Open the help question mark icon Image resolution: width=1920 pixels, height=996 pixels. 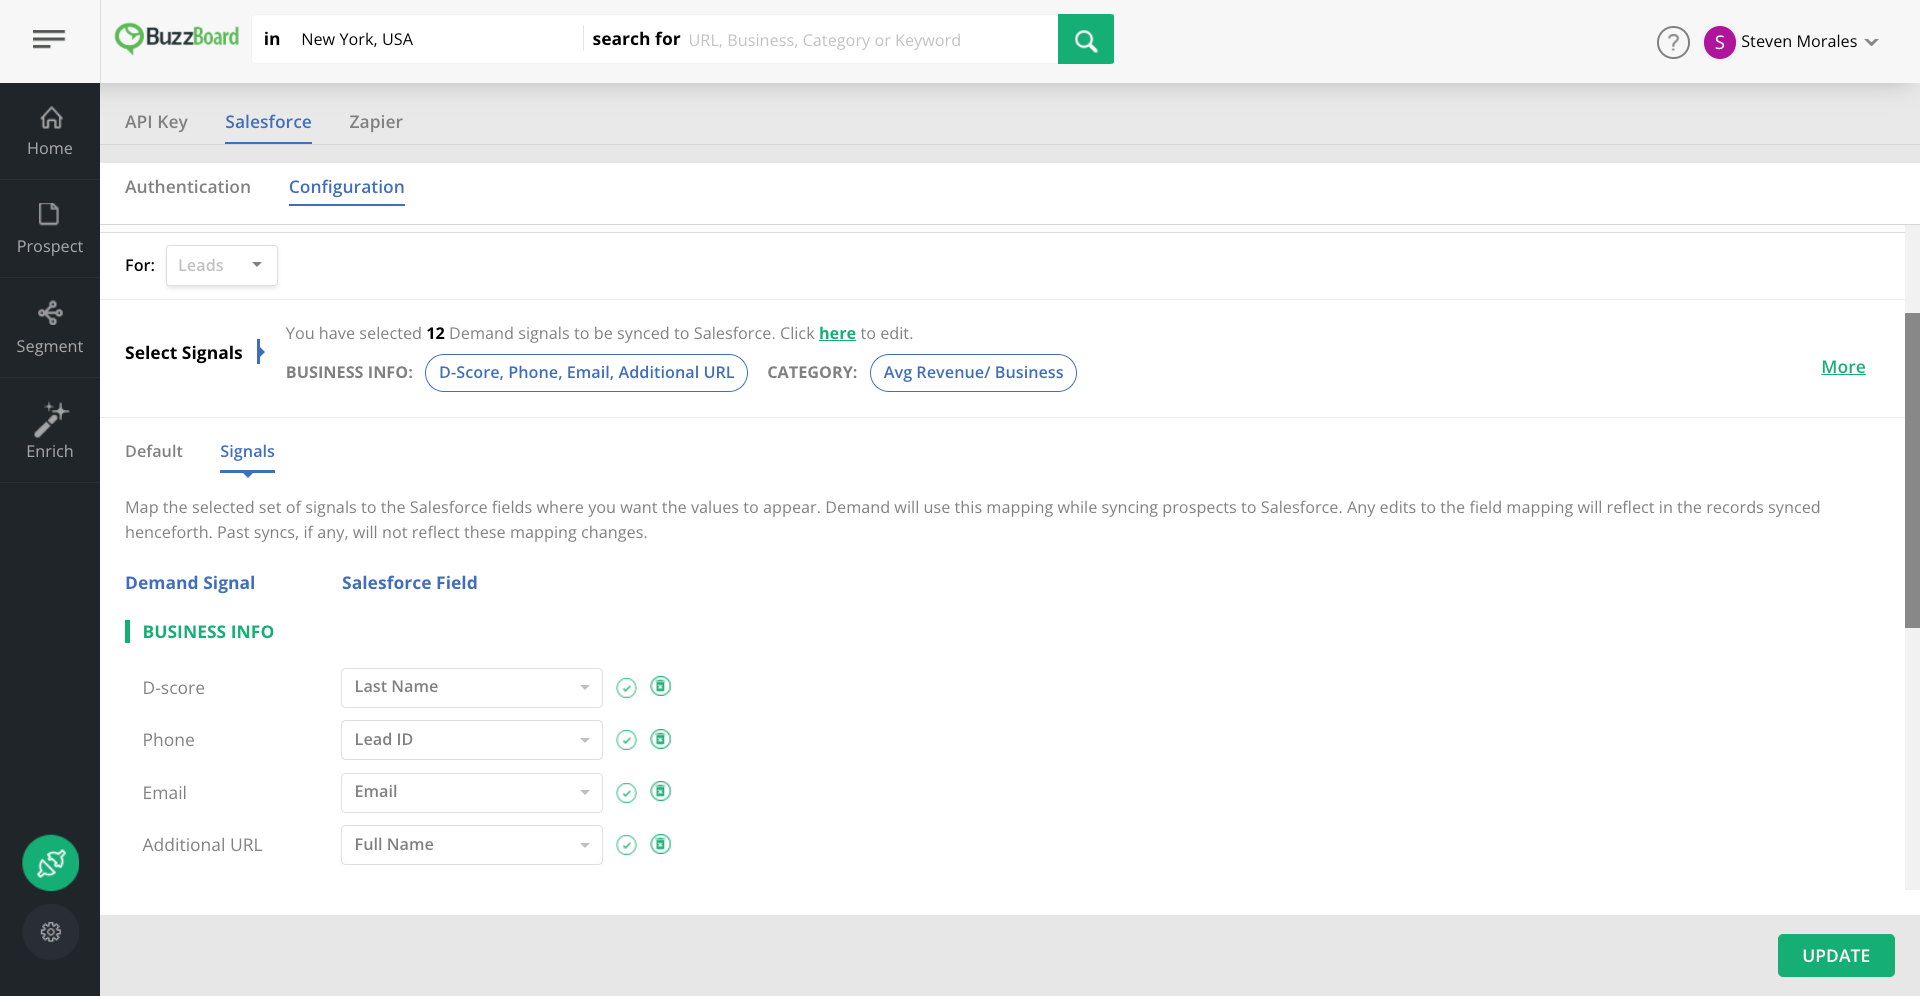(x=1673, y=42)
